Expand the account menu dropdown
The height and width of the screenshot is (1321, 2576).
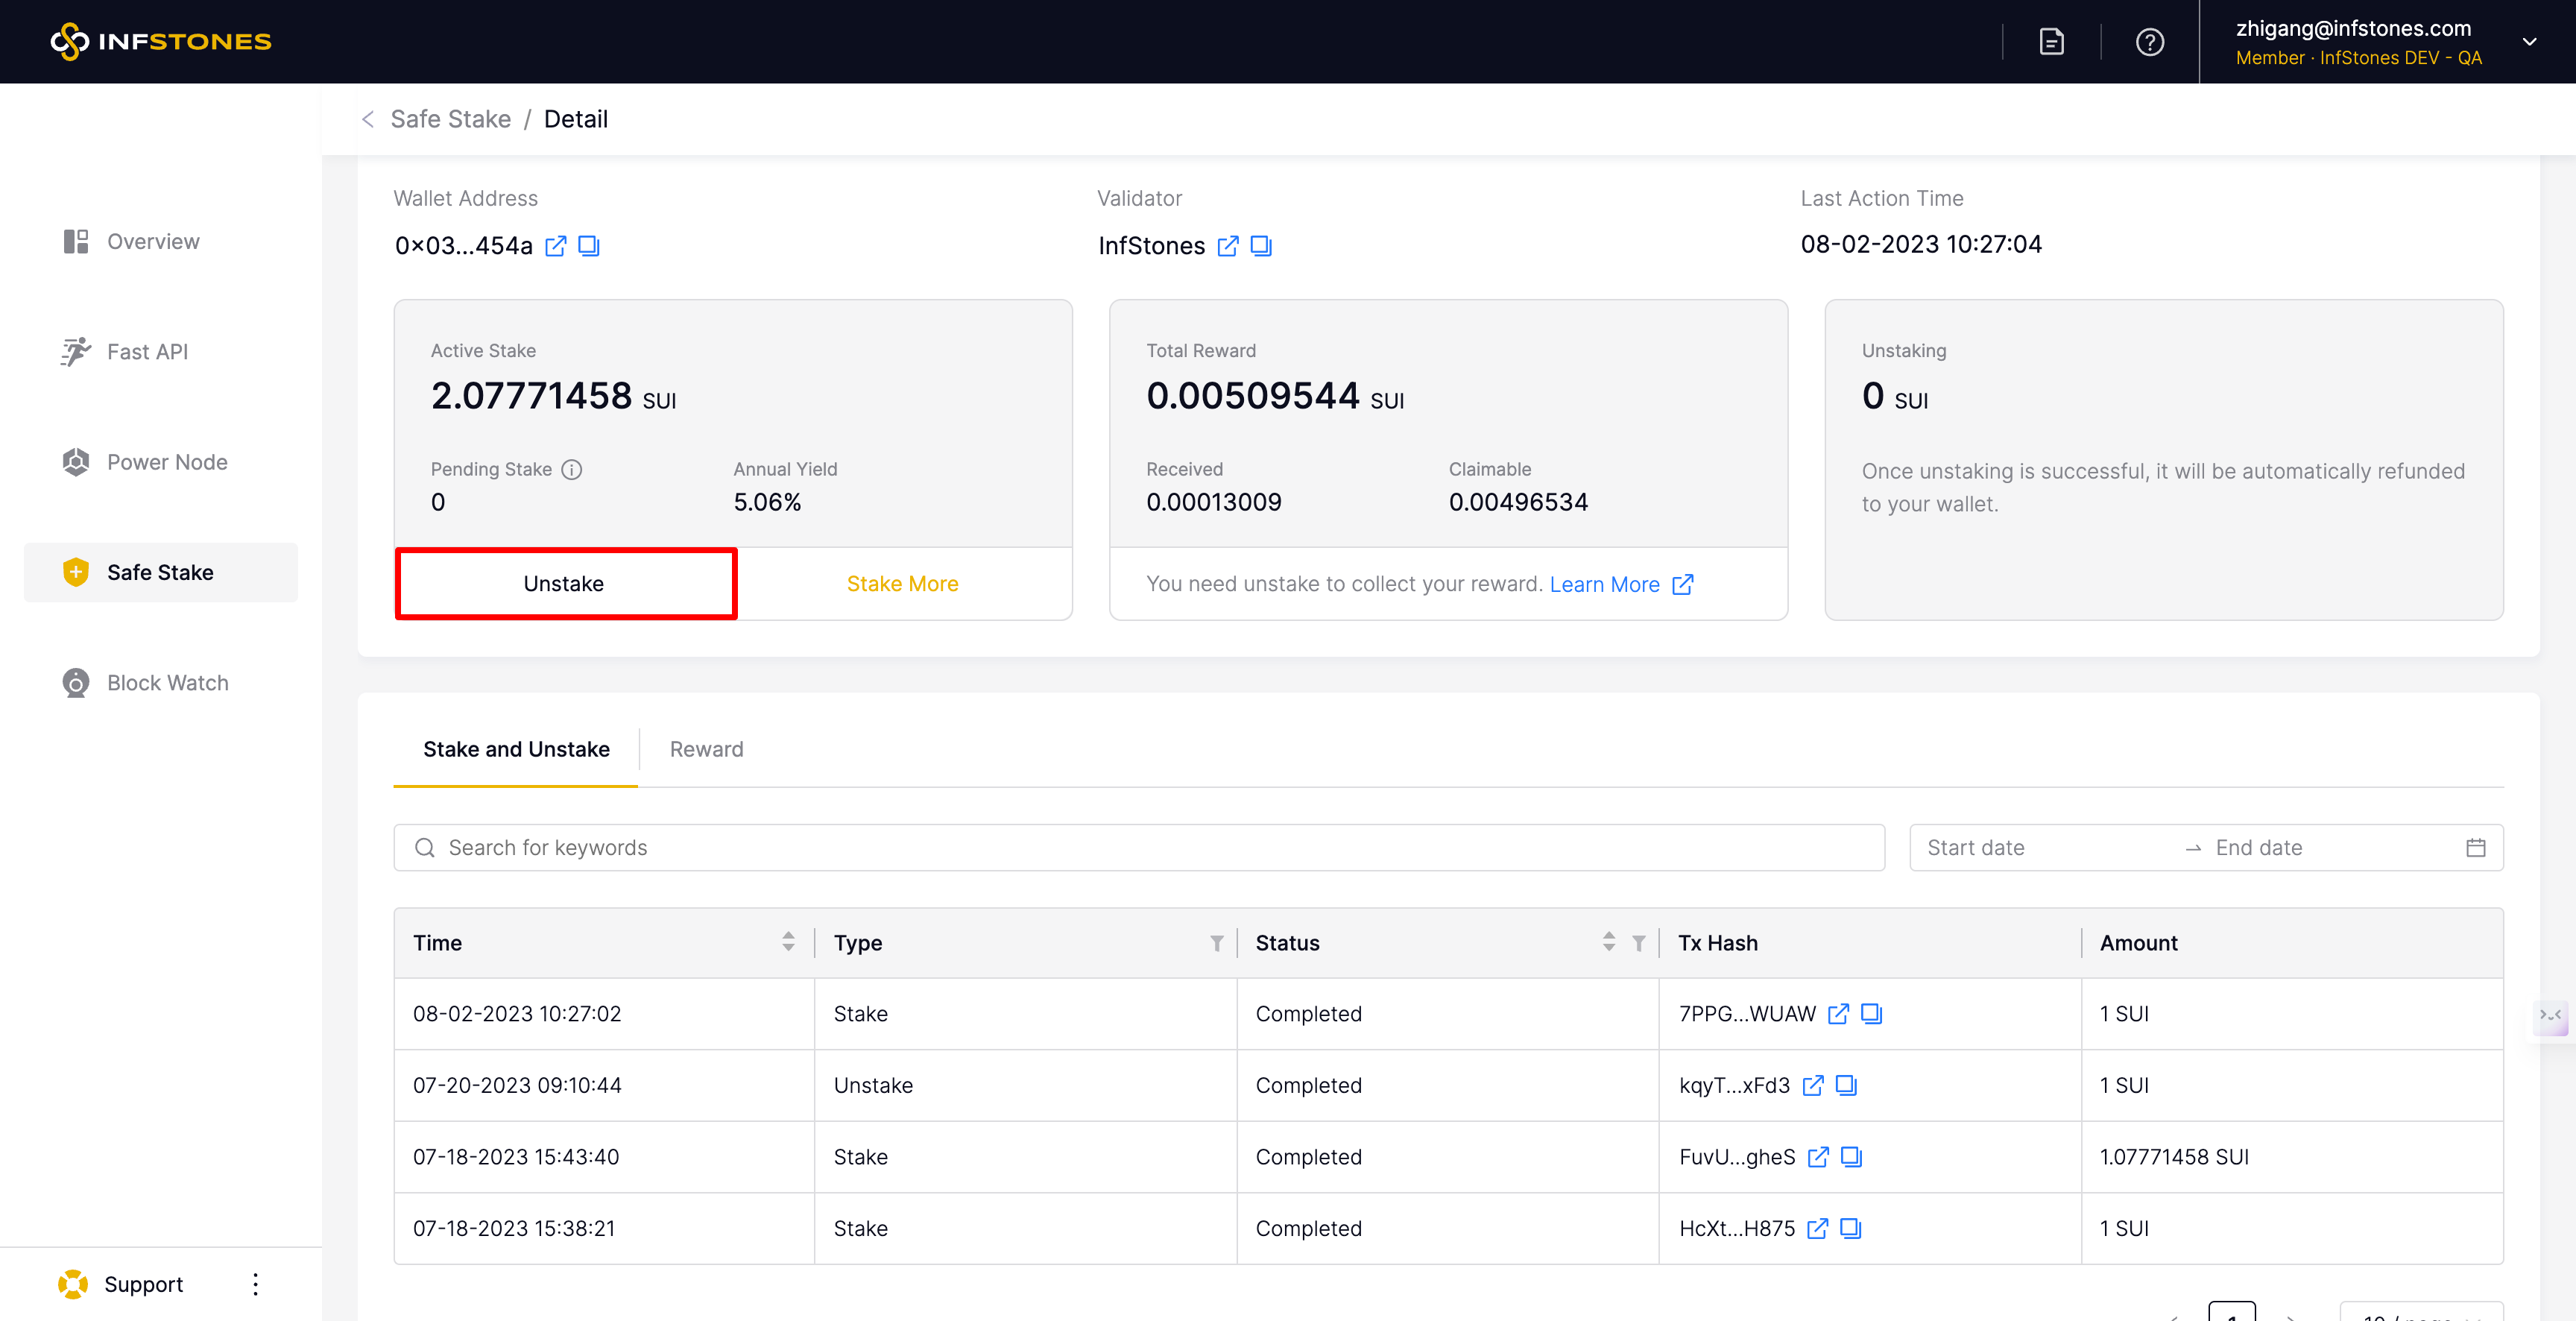2529,41
